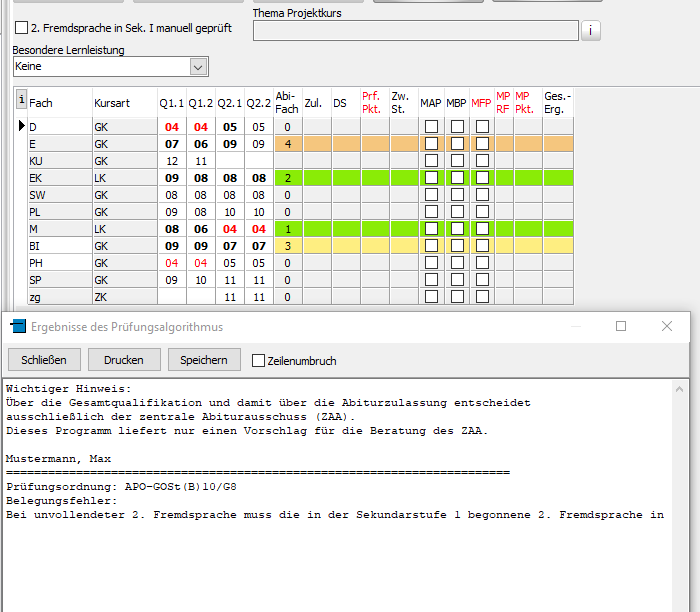Click the Speichern button
The image size is (700, 612).
[204, 360]
